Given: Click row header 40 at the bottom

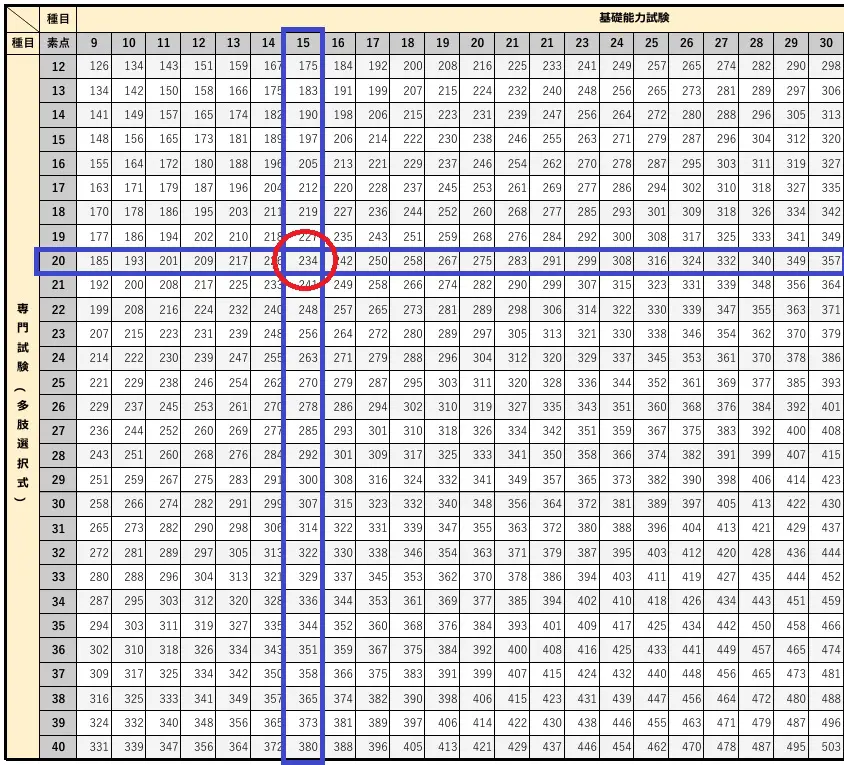Looking at the screenshot, I should coord(57,746).
